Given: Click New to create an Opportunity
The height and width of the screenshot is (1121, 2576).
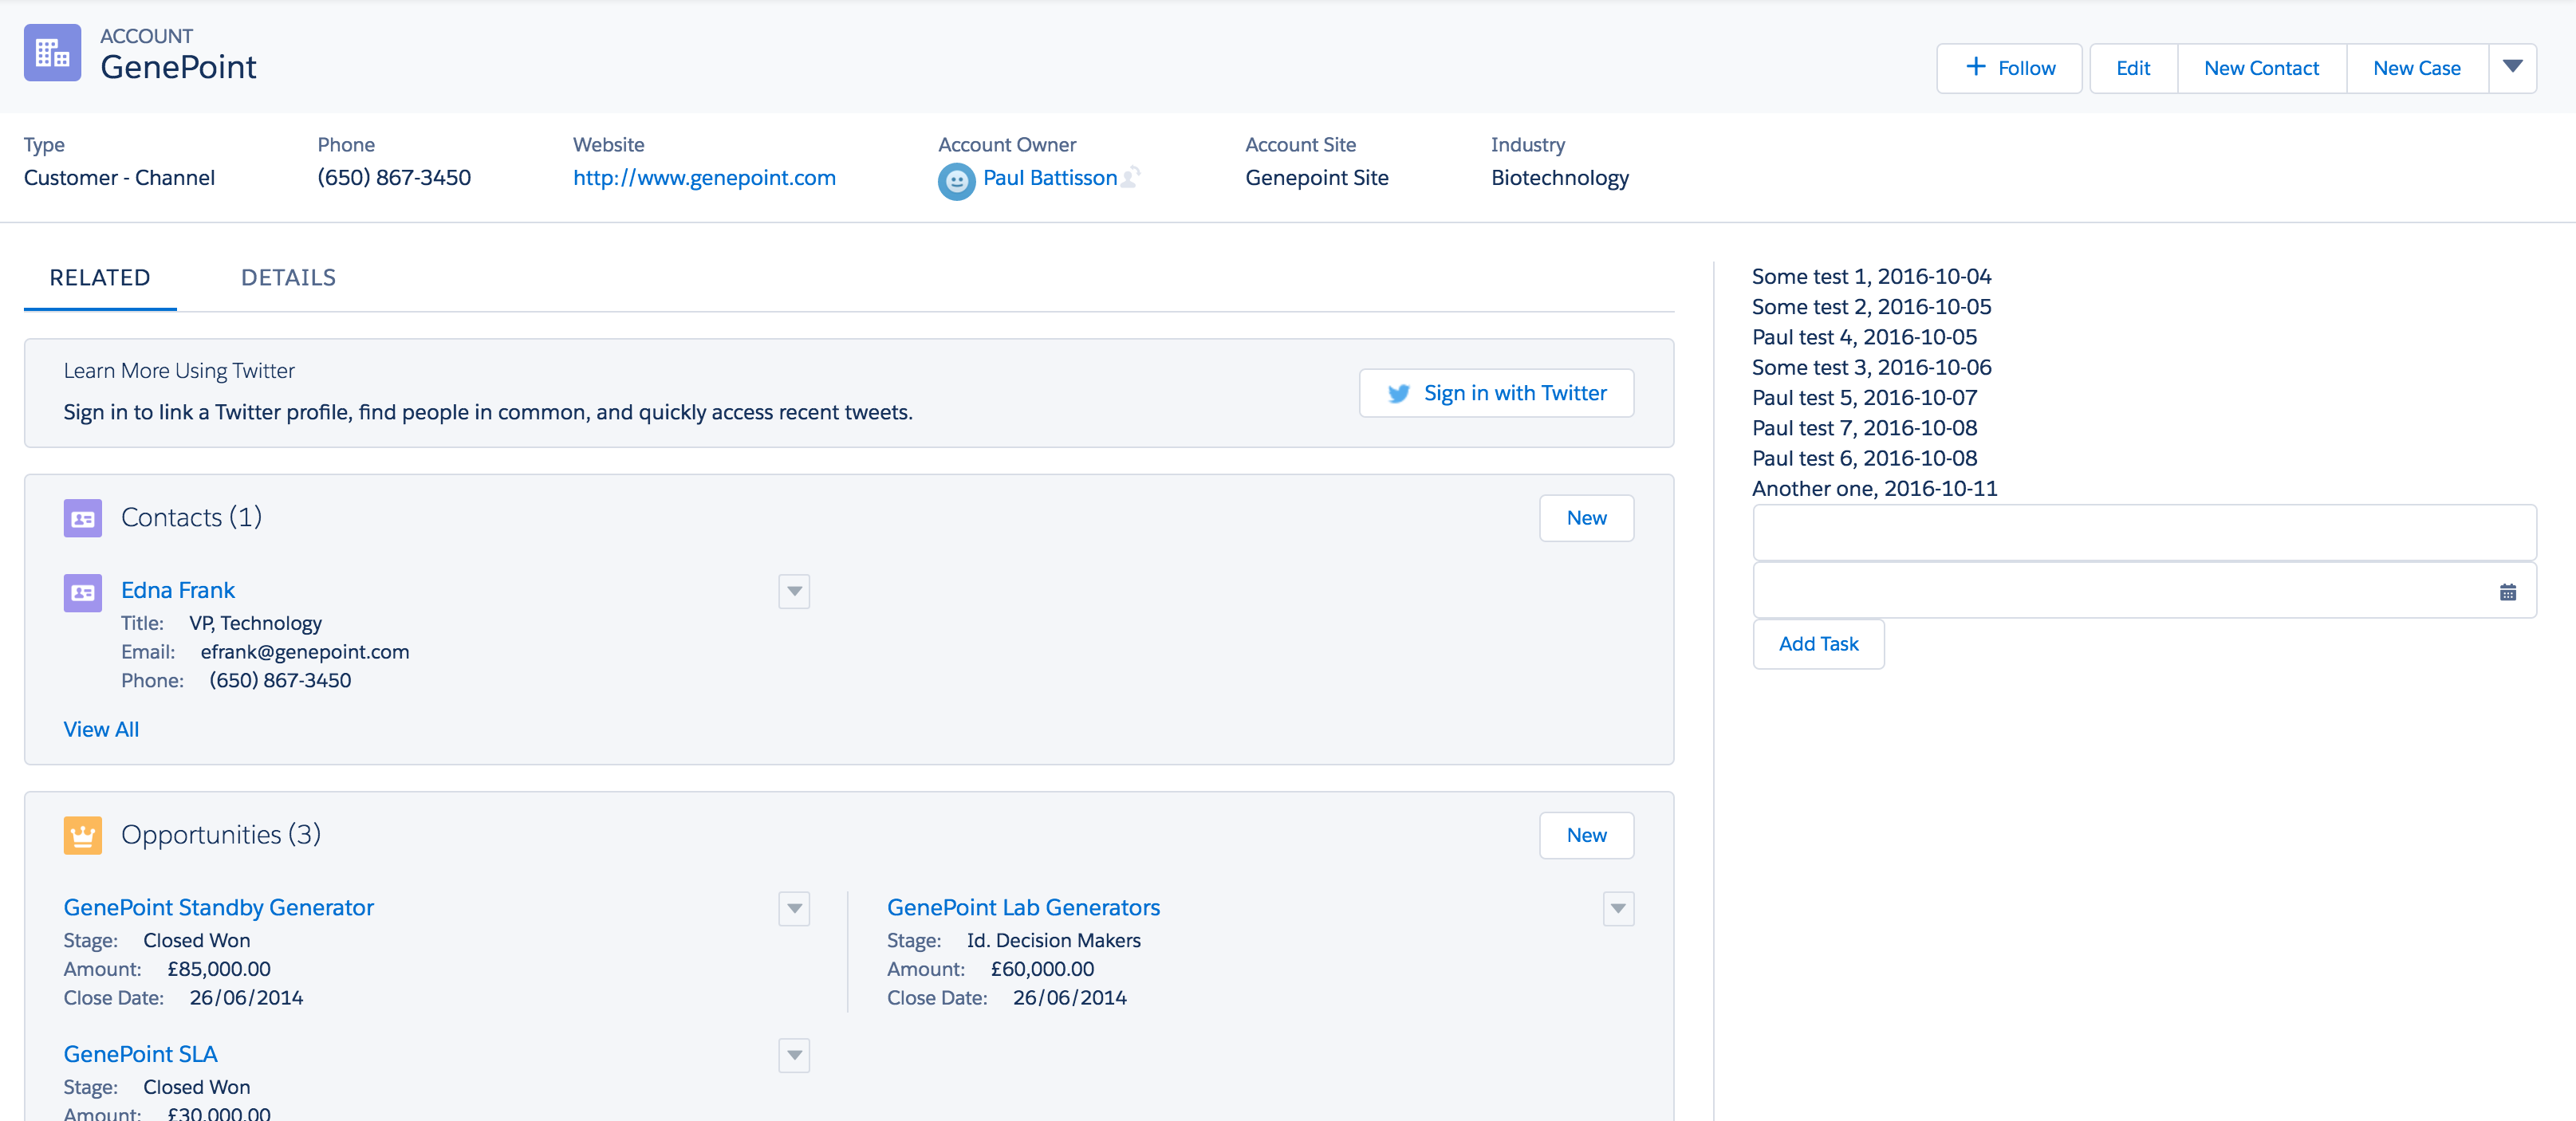Looking at the screenshot, I should tap(1586, 835).
